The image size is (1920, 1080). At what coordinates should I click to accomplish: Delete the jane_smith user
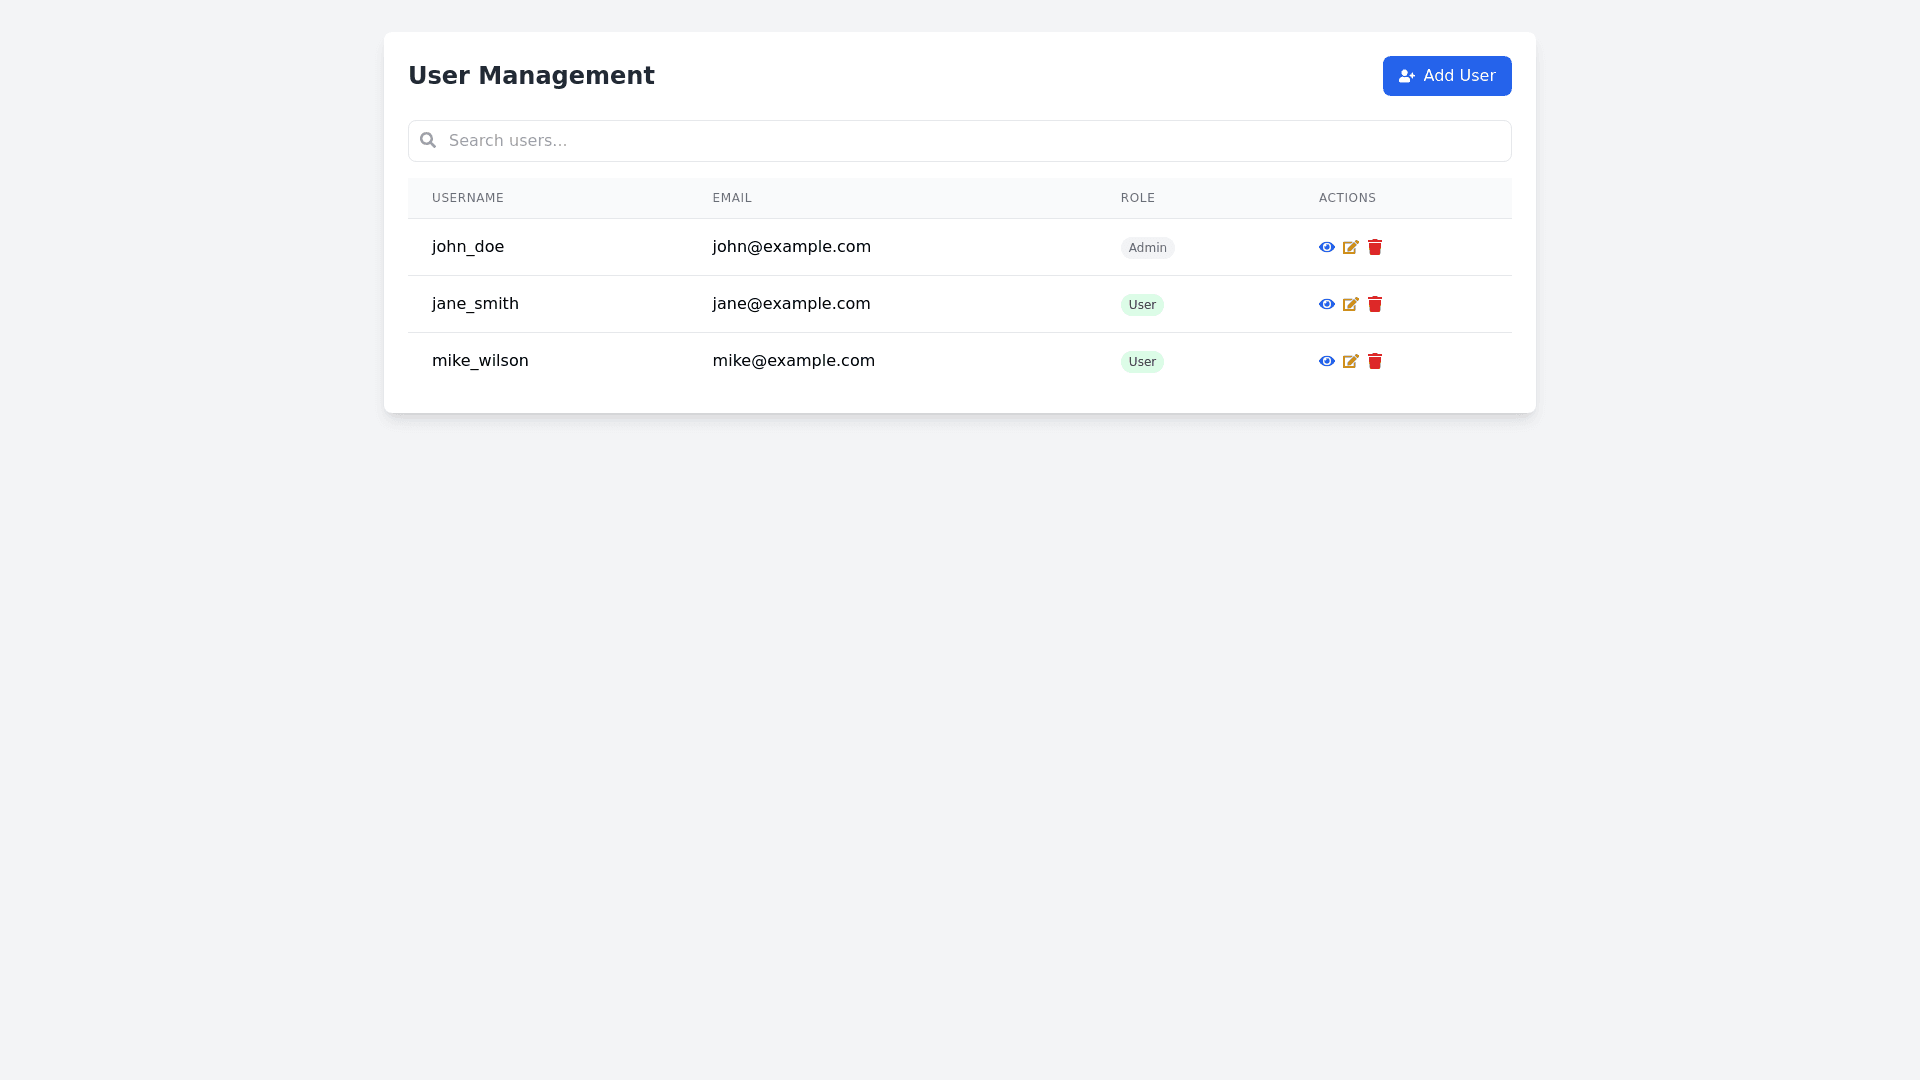(x=1374, y=304)
